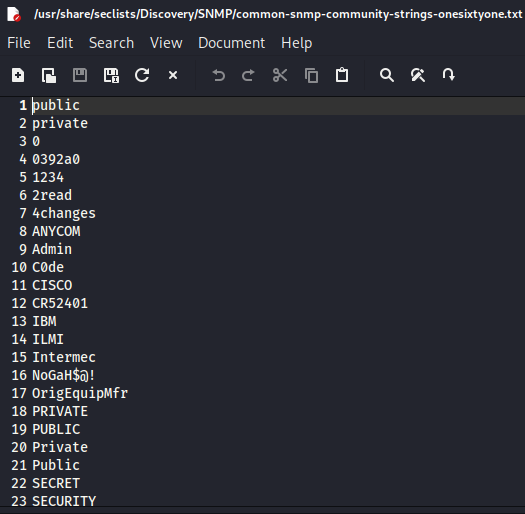Click the file path in the title bar
The width and height of the screenshot is (525, 514).
(278, 14)
